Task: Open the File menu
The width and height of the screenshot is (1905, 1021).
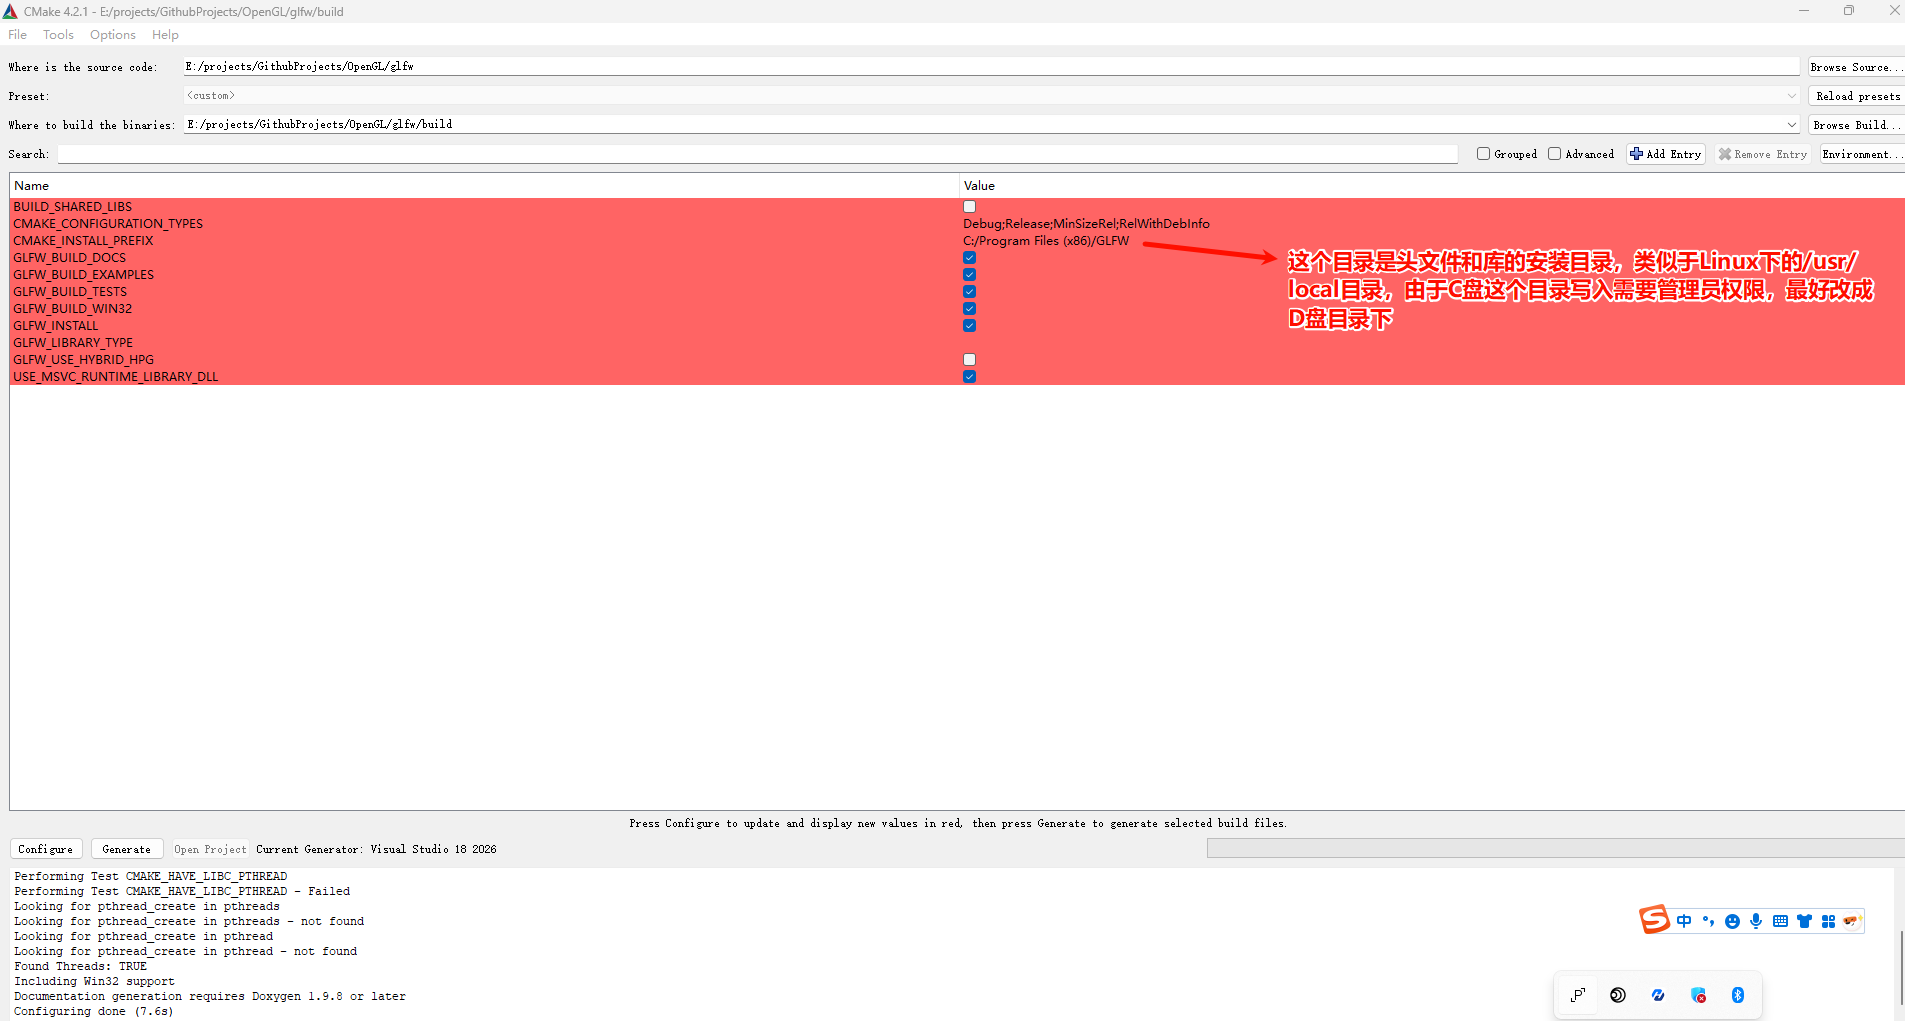Action: tap(18, 35)
